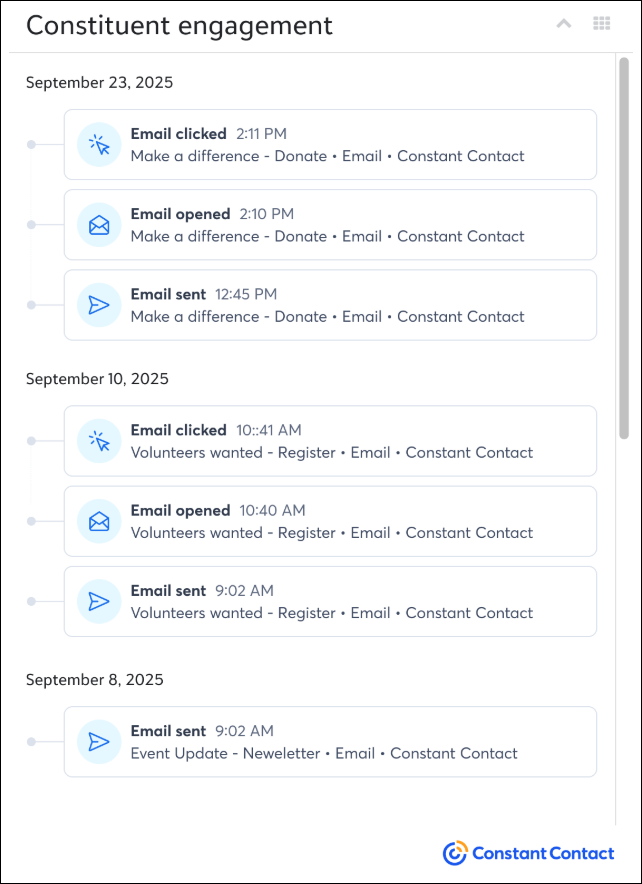Open the Make a difference - Donate clicked card
The image size is (642, 884).
[330, 144]
